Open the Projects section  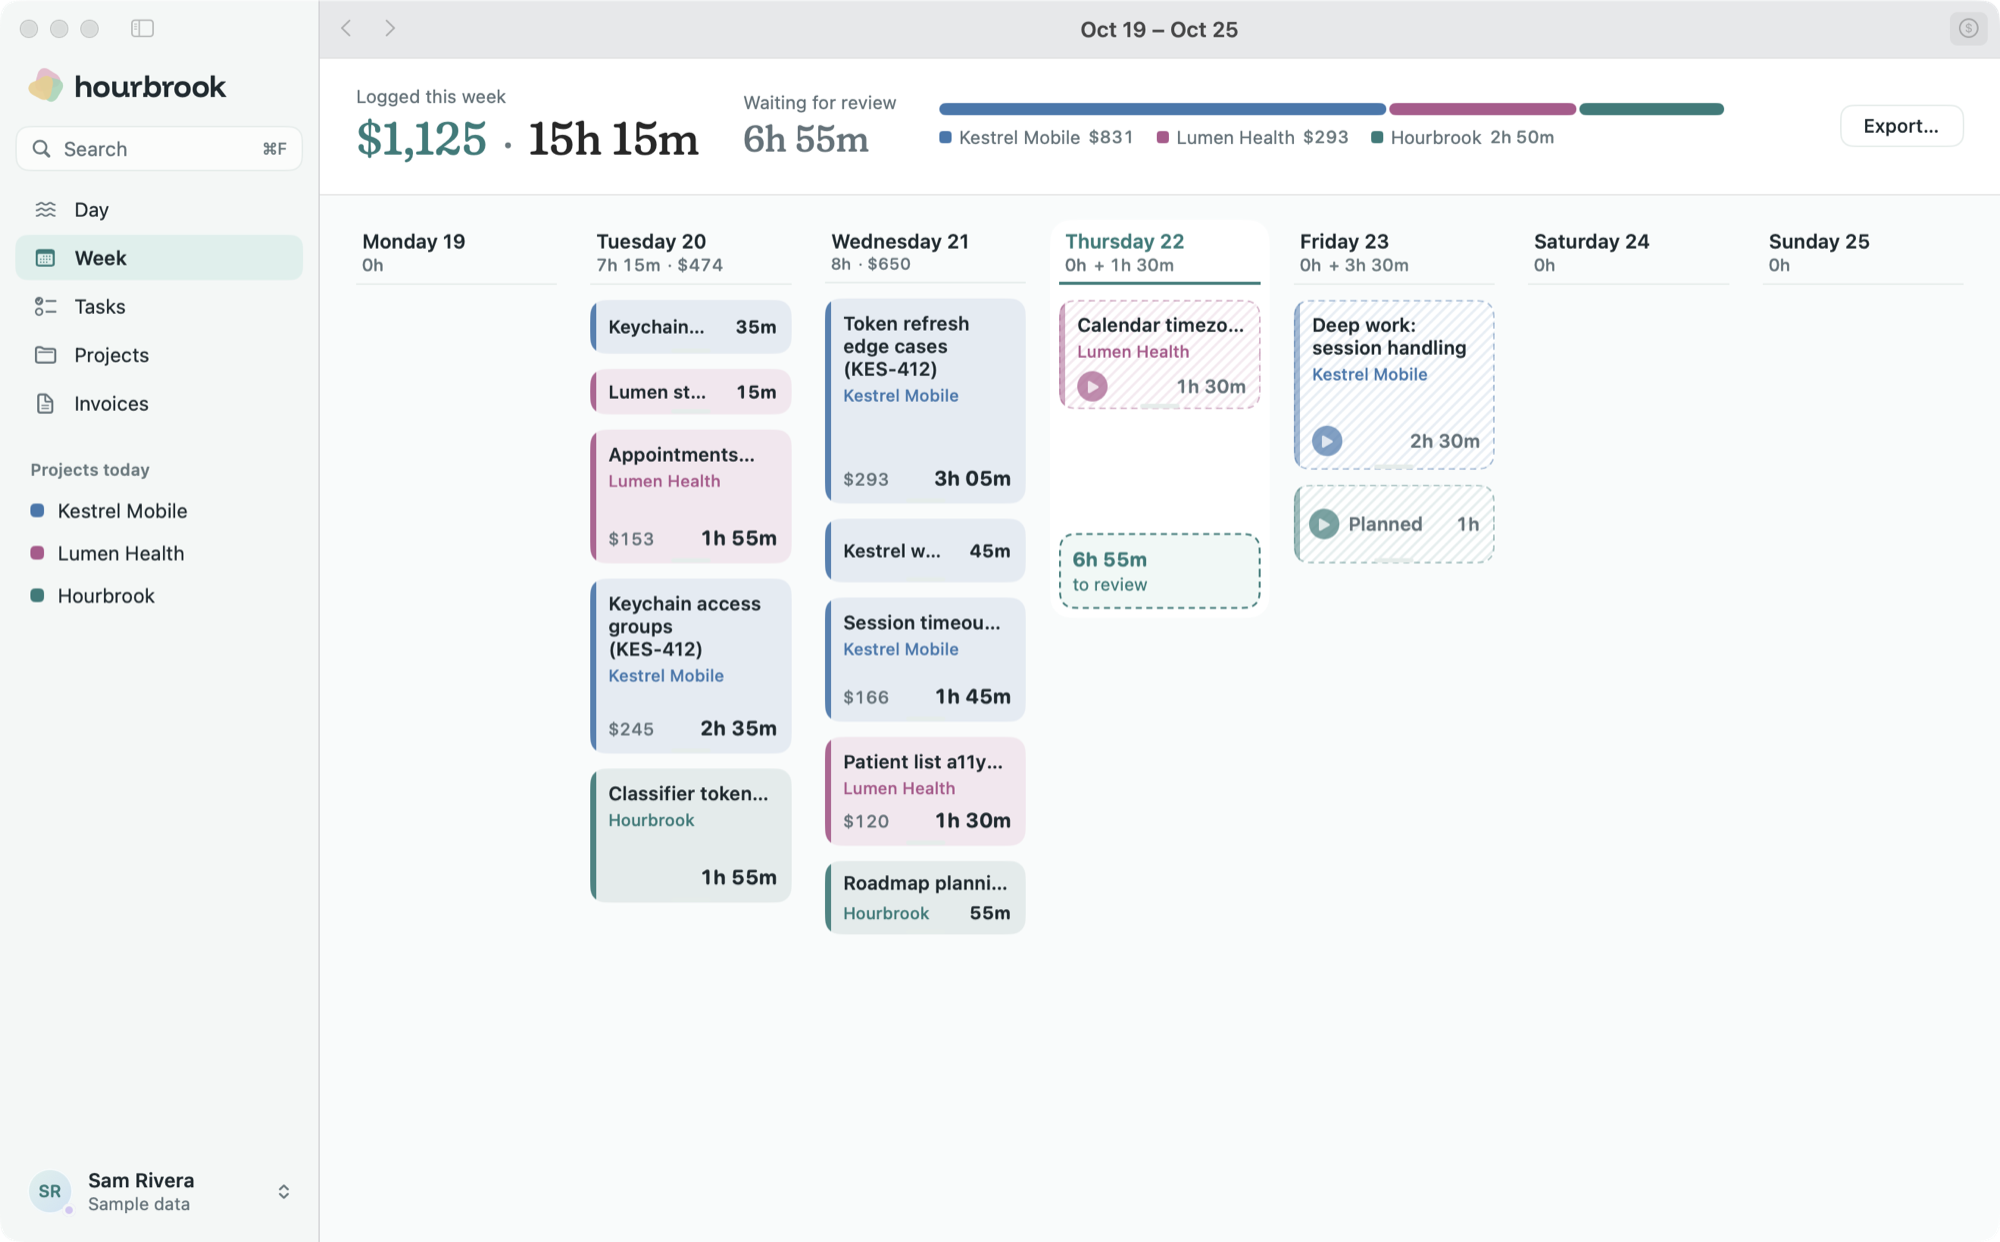tap(159, 355)
